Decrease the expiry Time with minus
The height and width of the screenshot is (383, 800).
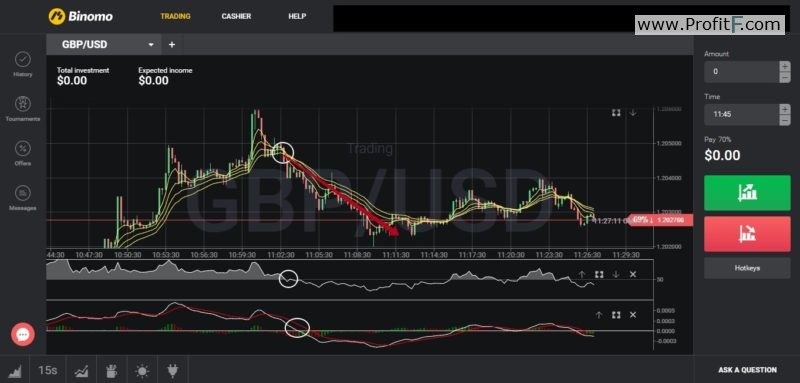[784, 120]
